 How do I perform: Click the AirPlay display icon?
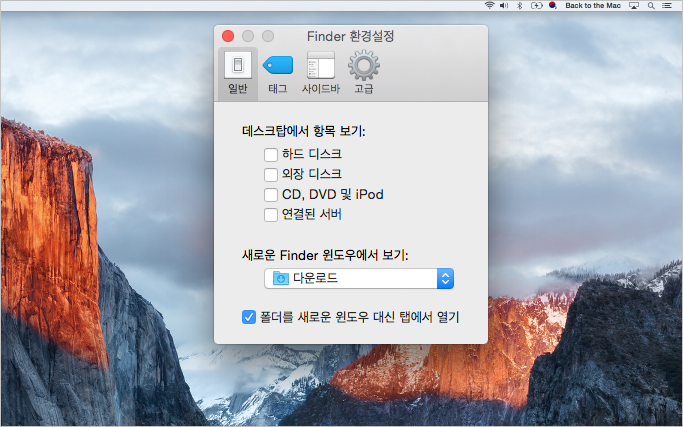[634, 5]
